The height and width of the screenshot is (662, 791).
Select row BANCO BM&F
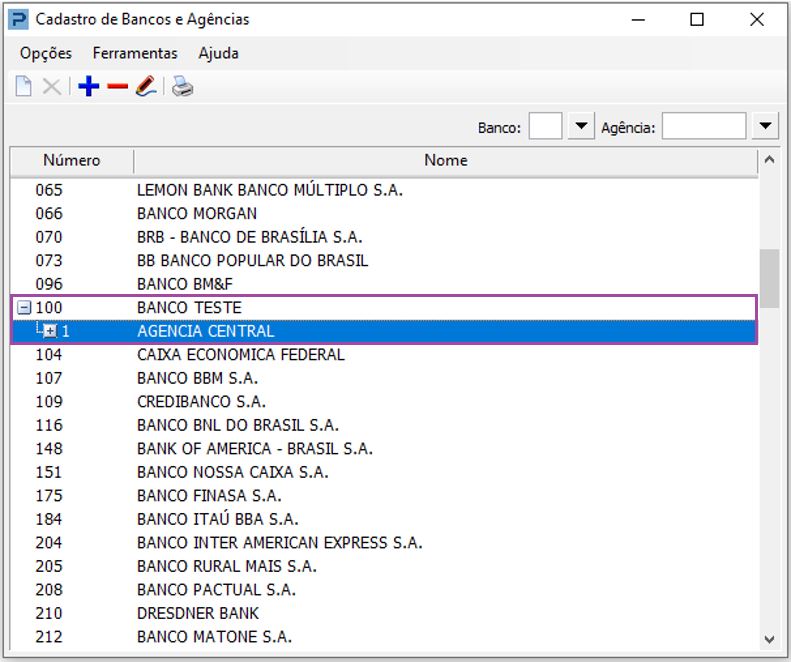click(x=384, y=284)
